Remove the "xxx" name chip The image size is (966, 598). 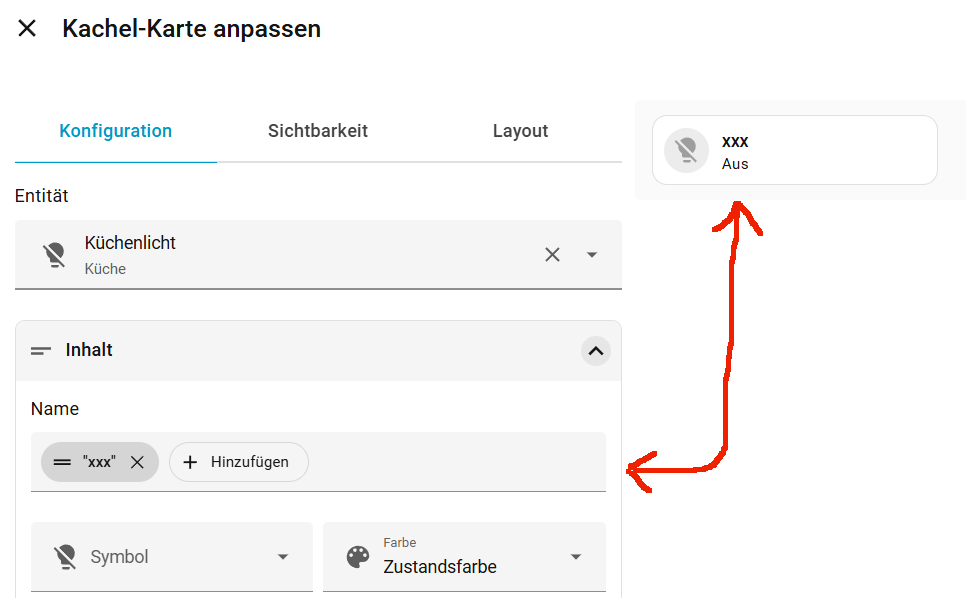(137, 463)
